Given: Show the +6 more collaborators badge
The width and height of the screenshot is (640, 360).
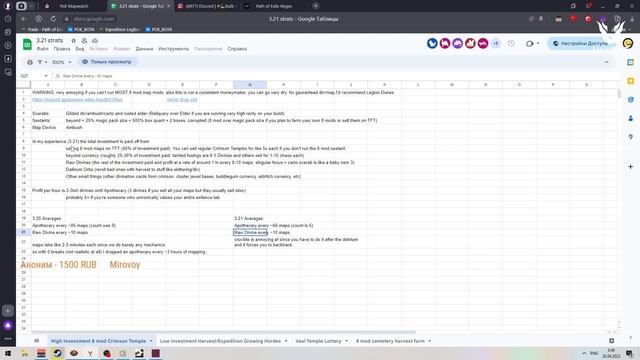Looking at the screenshot, I should tap(496, 43).
